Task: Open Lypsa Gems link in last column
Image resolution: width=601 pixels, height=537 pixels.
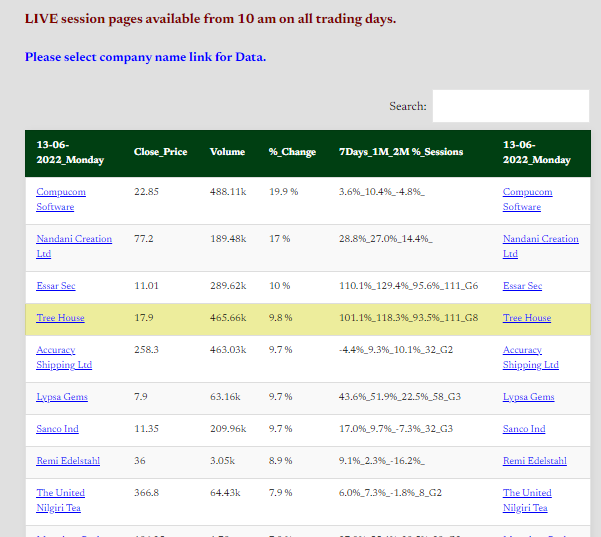Action: (529, 397)
